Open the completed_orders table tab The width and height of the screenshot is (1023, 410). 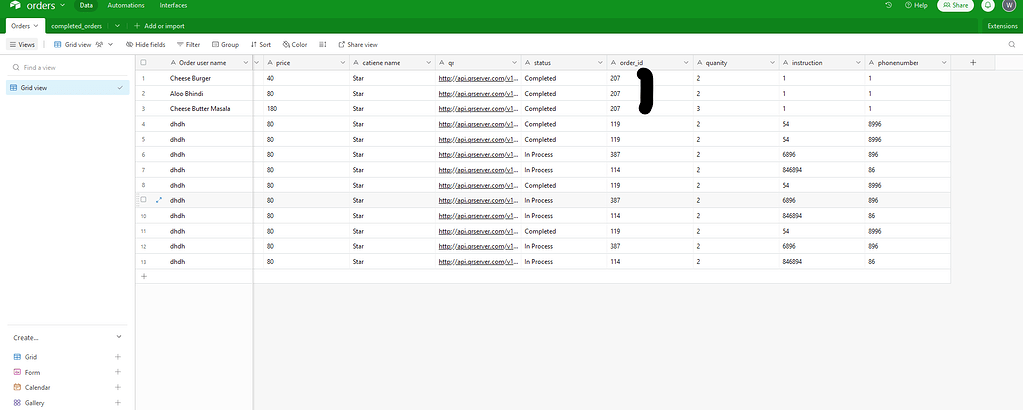pos(77,26)
